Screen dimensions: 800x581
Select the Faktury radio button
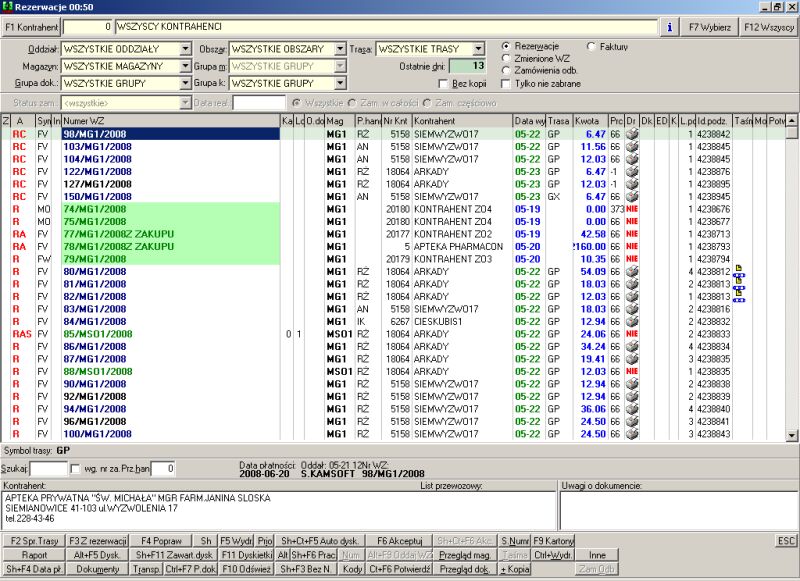click(593, 47)
